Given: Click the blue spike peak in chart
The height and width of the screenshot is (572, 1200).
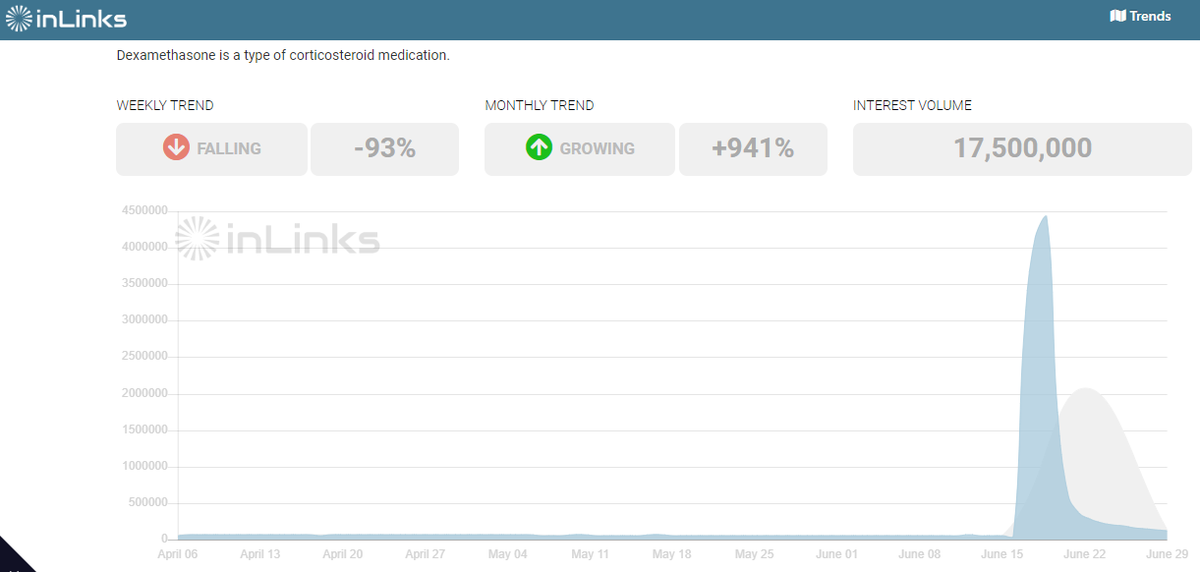Looking at the screenshot, I should [x=1045, y=217].
